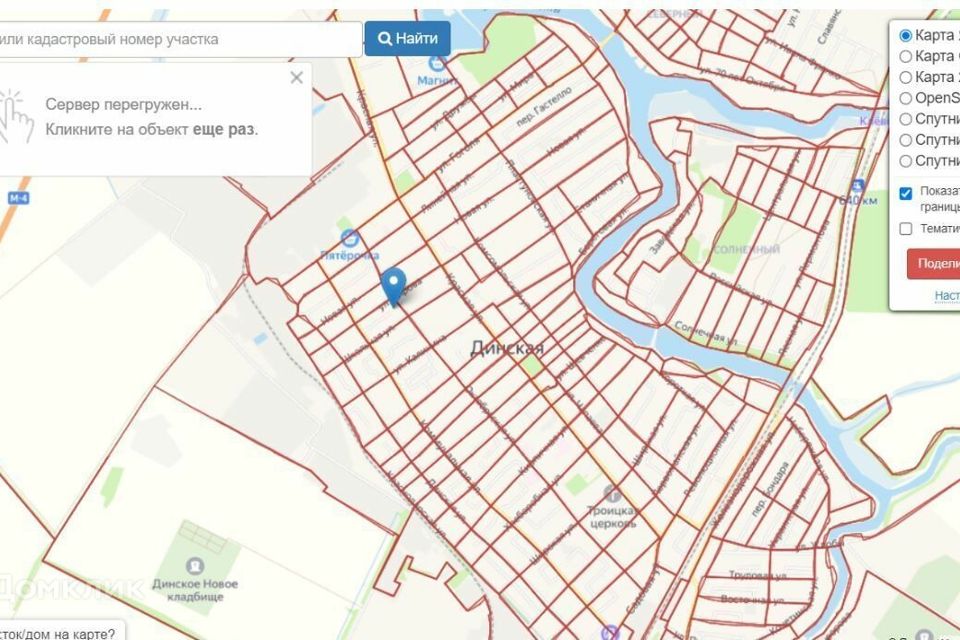Screen dimensions: 960x640
Task: Click the 640 км station icon
Action: [857, 186]
